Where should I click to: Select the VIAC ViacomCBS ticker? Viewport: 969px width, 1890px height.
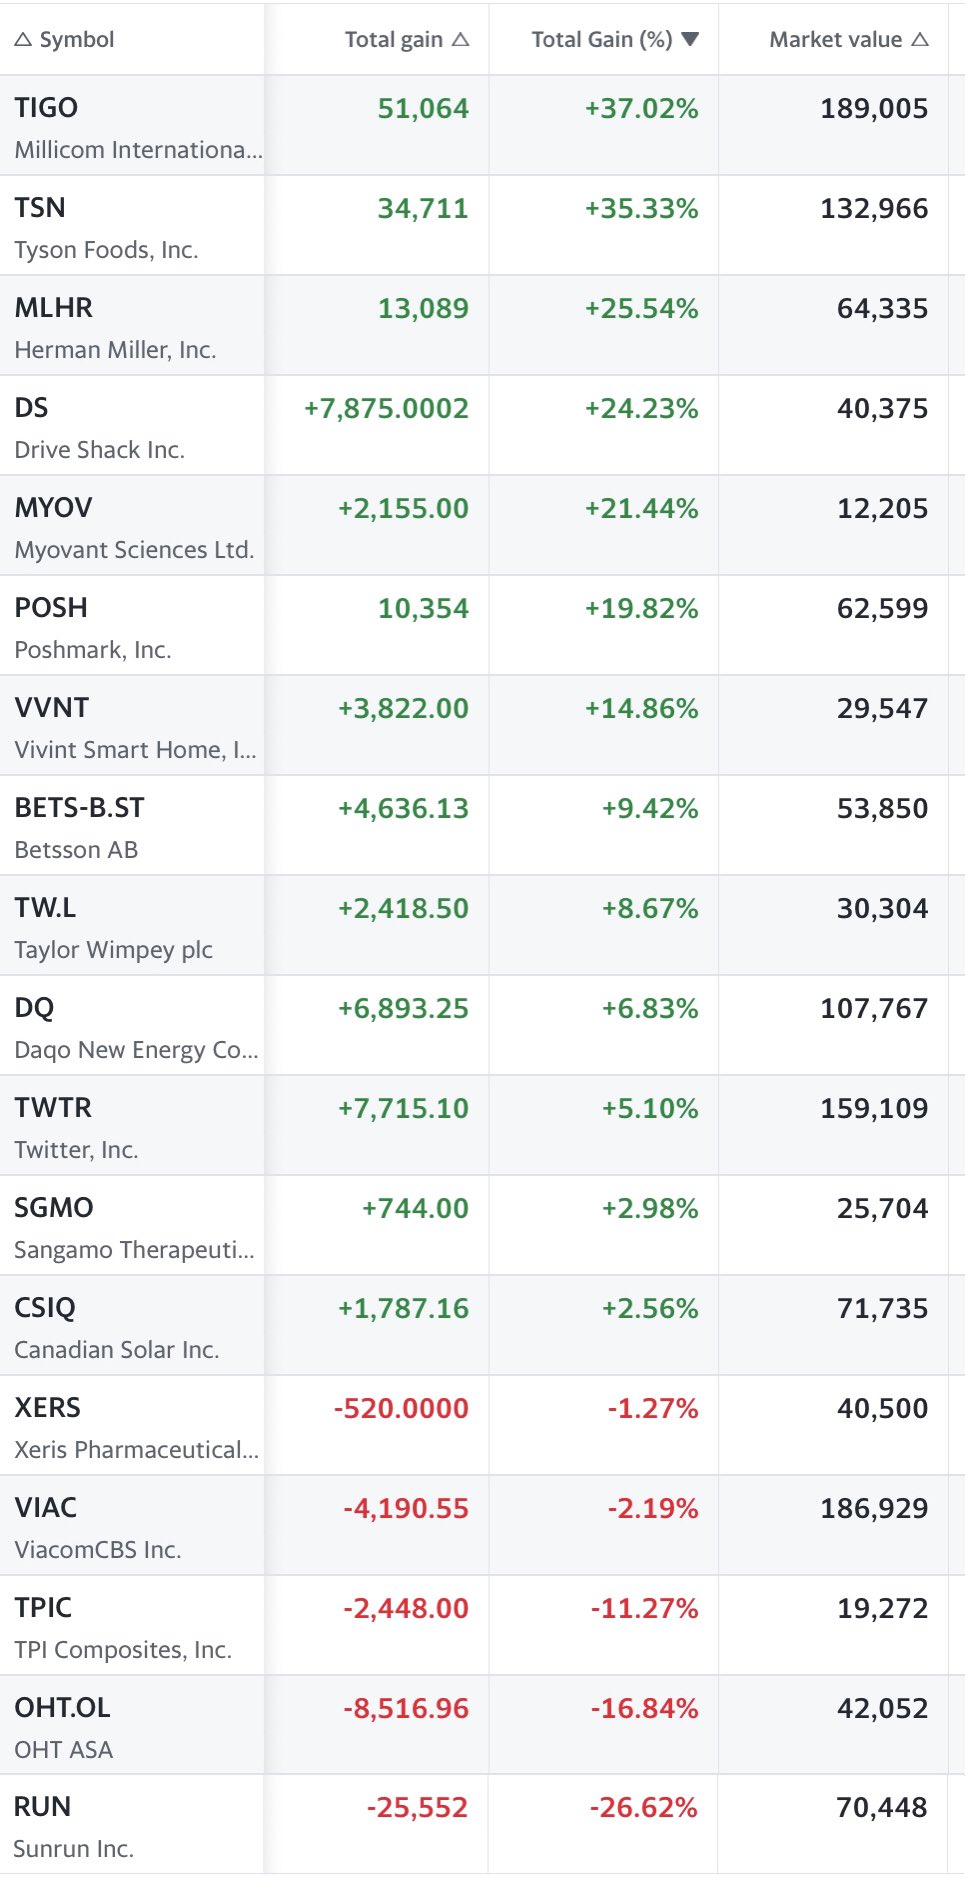(46, 1508)
